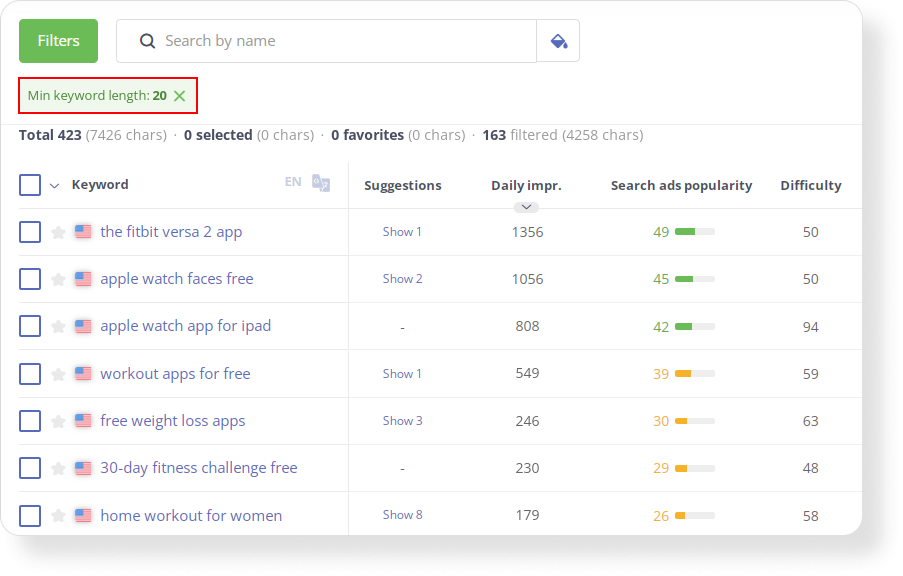Click sort arrow under Daily impr. column

[x=527, y=207]
